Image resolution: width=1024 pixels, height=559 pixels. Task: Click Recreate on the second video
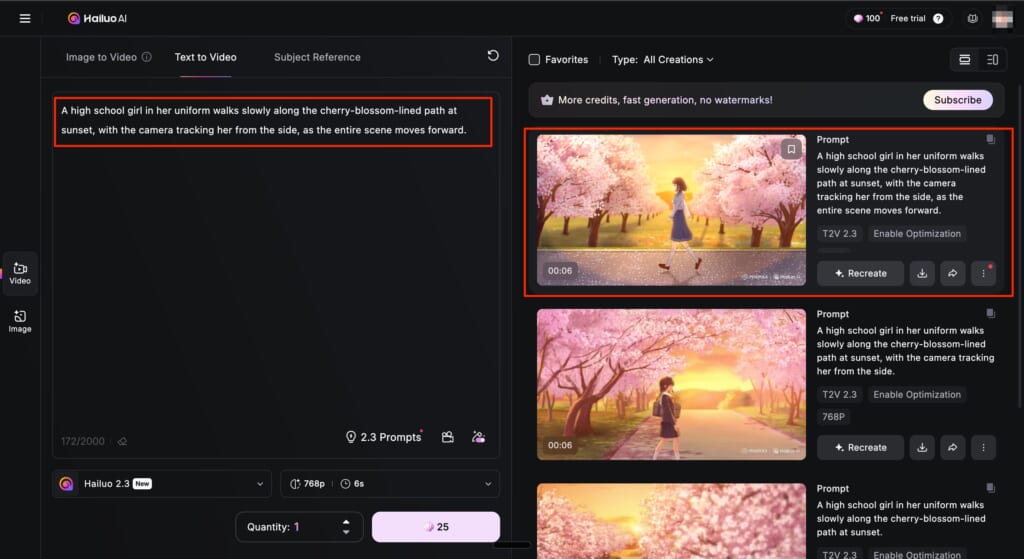pos(860,447)
